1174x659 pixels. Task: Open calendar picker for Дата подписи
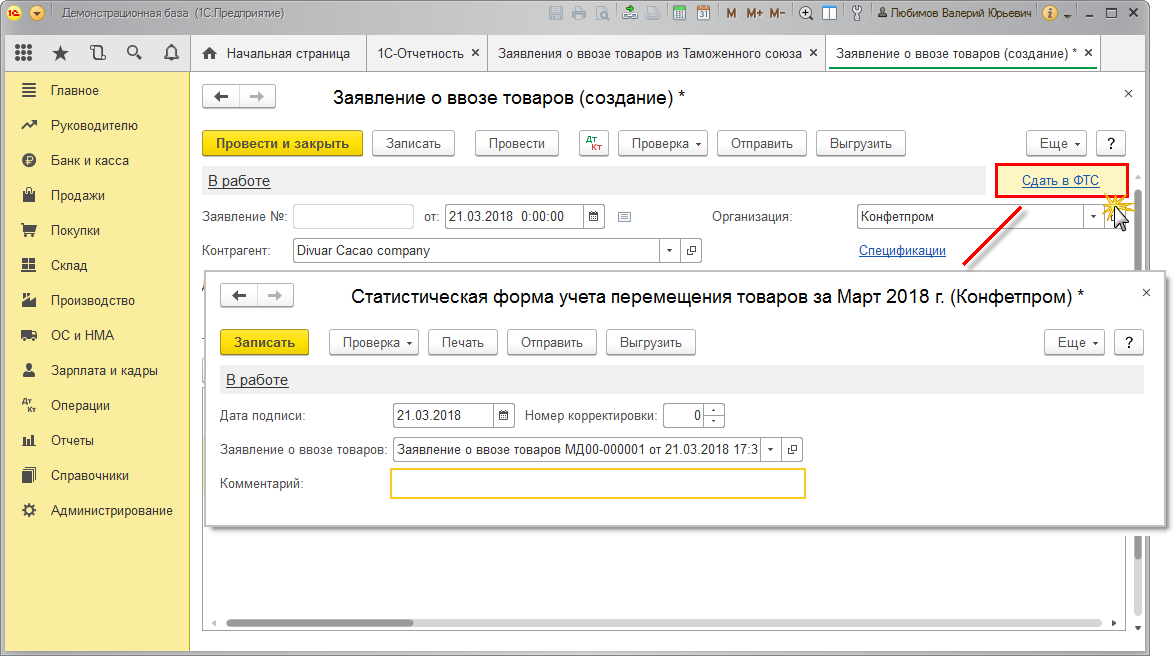(x=504, y=415)
